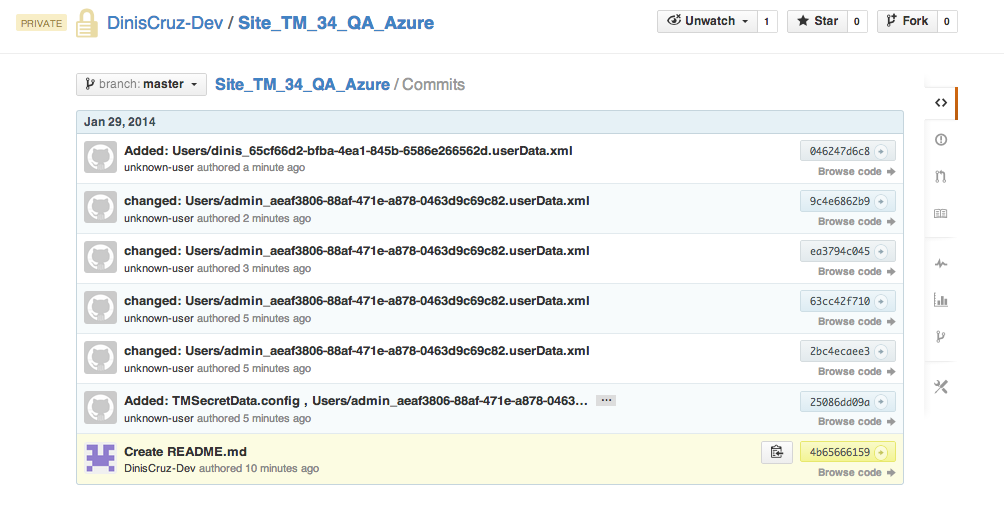Expand the branch: master dropdown

[x=141, y=84]
